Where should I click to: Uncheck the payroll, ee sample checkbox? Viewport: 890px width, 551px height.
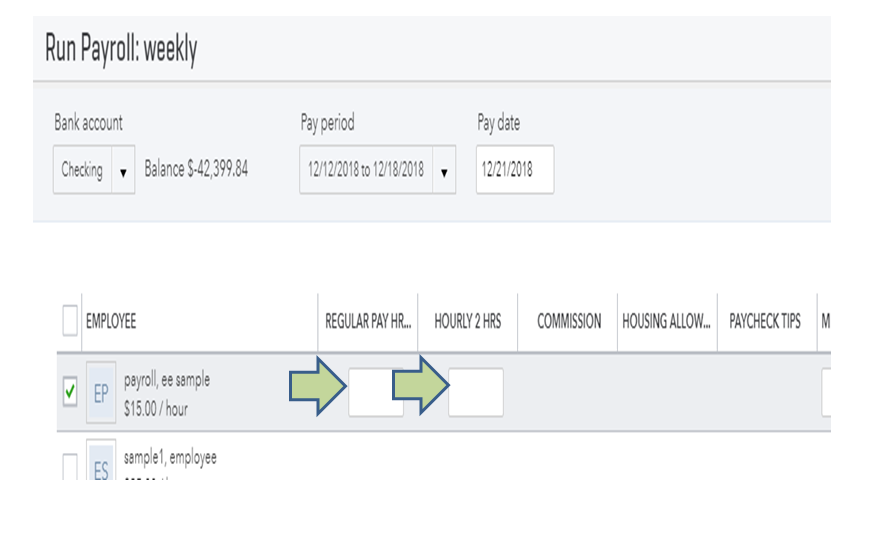click(70, 391)
